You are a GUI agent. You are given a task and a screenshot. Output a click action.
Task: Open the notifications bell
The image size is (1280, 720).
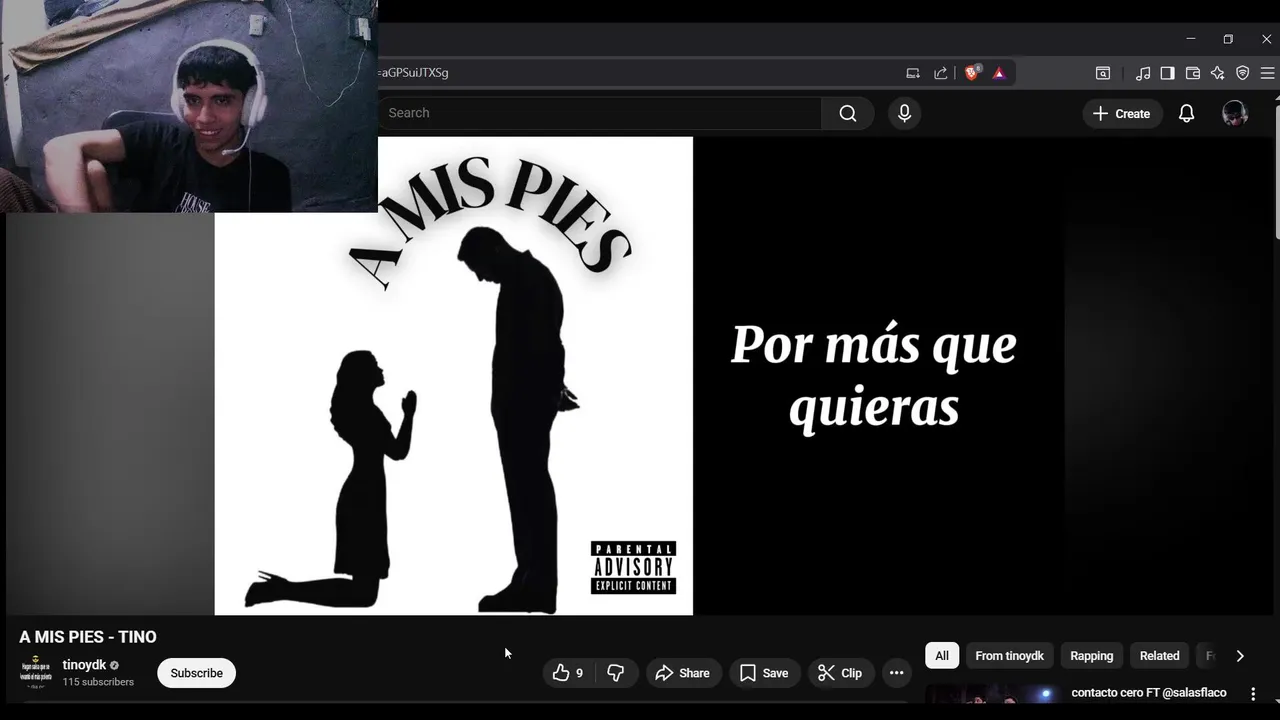tap(1186, 113)
